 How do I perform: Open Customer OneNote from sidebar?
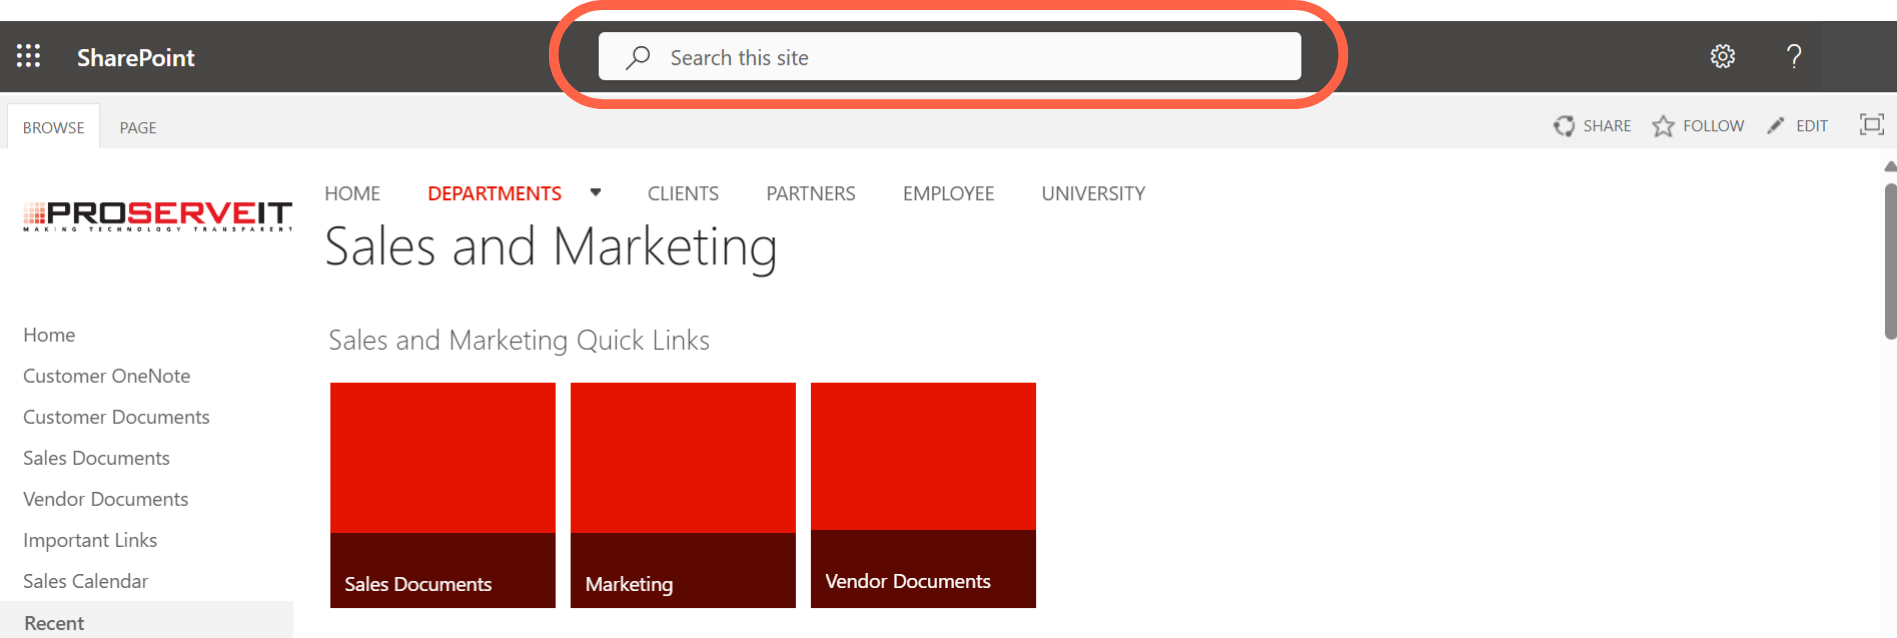pos(107,376)
